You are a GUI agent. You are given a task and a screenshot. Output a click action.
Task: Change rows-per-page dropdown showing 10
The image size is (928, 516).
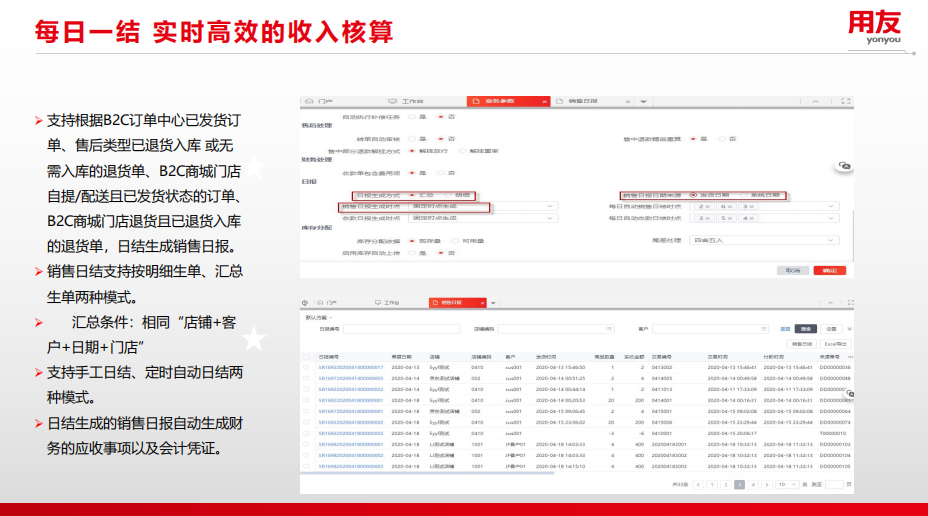787,485
